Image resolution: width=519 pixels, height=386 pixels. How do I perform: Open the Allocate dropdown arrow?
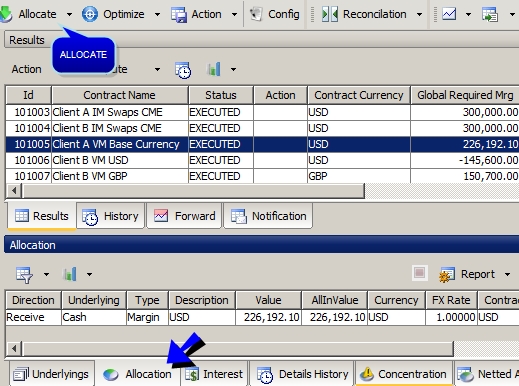[69, 15]
